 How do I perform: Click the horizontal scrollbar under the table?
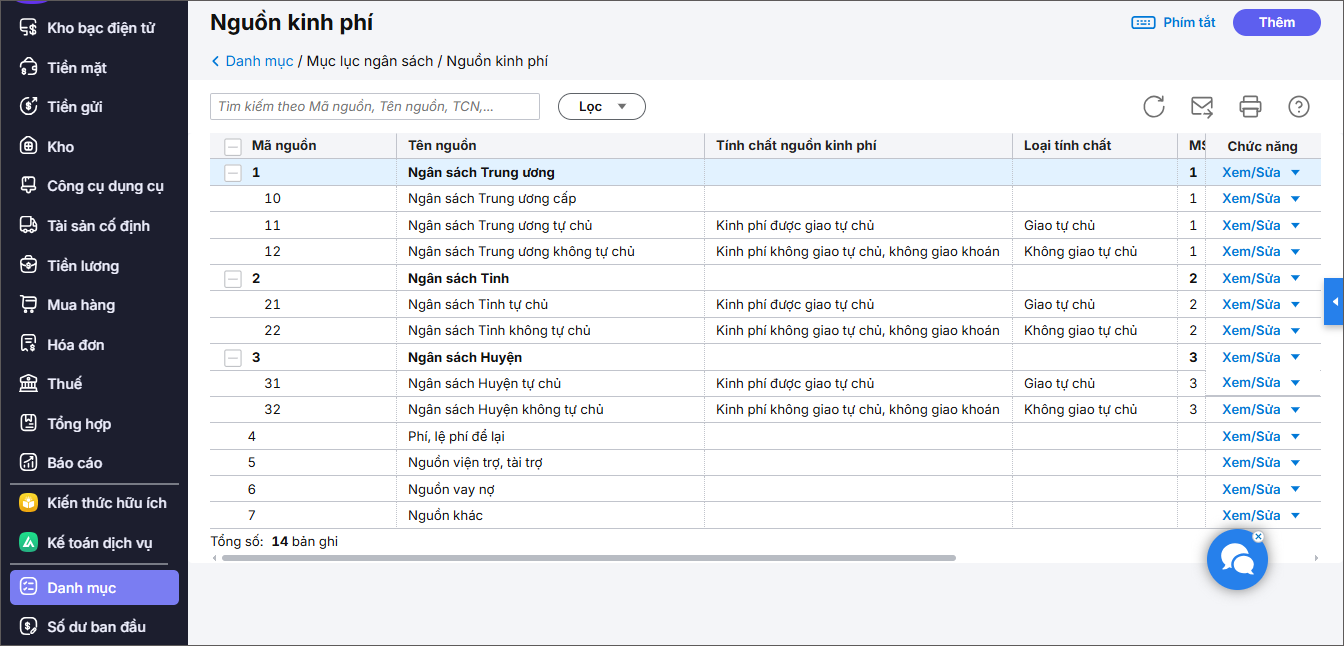(x=588, y=558)
